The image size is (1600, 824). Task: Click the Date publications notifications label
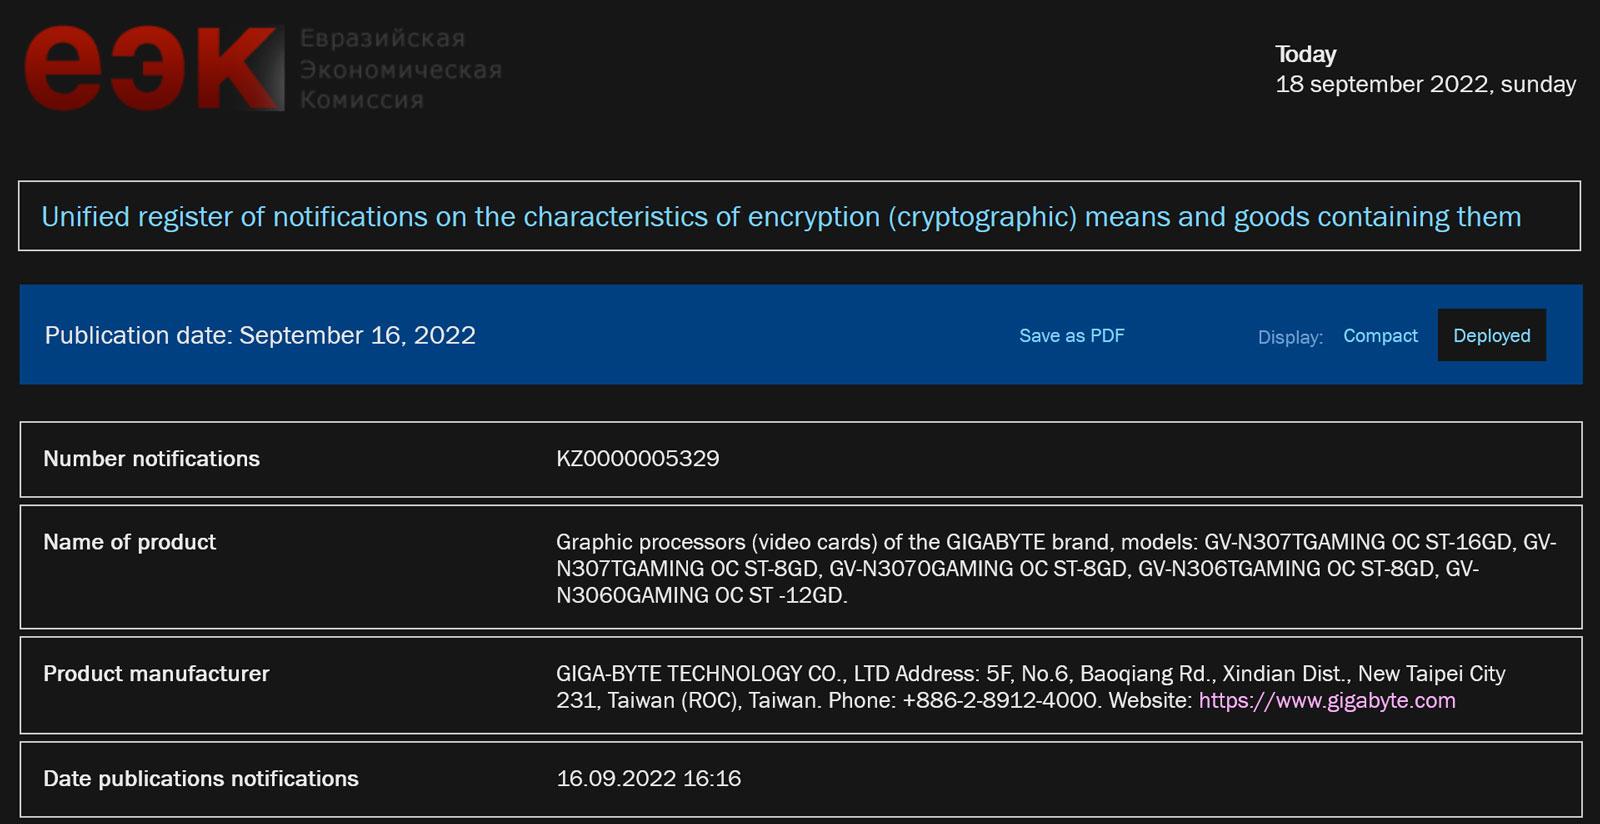200,779
